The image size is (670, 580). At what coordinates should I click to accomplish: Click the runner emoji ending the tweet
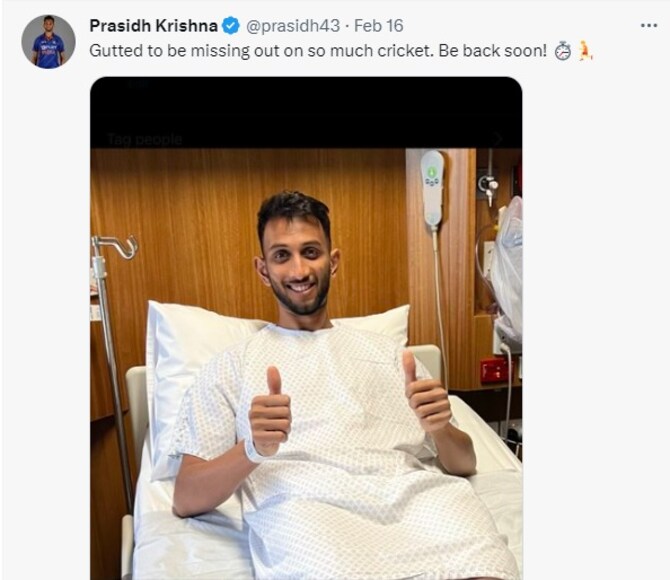585,51
